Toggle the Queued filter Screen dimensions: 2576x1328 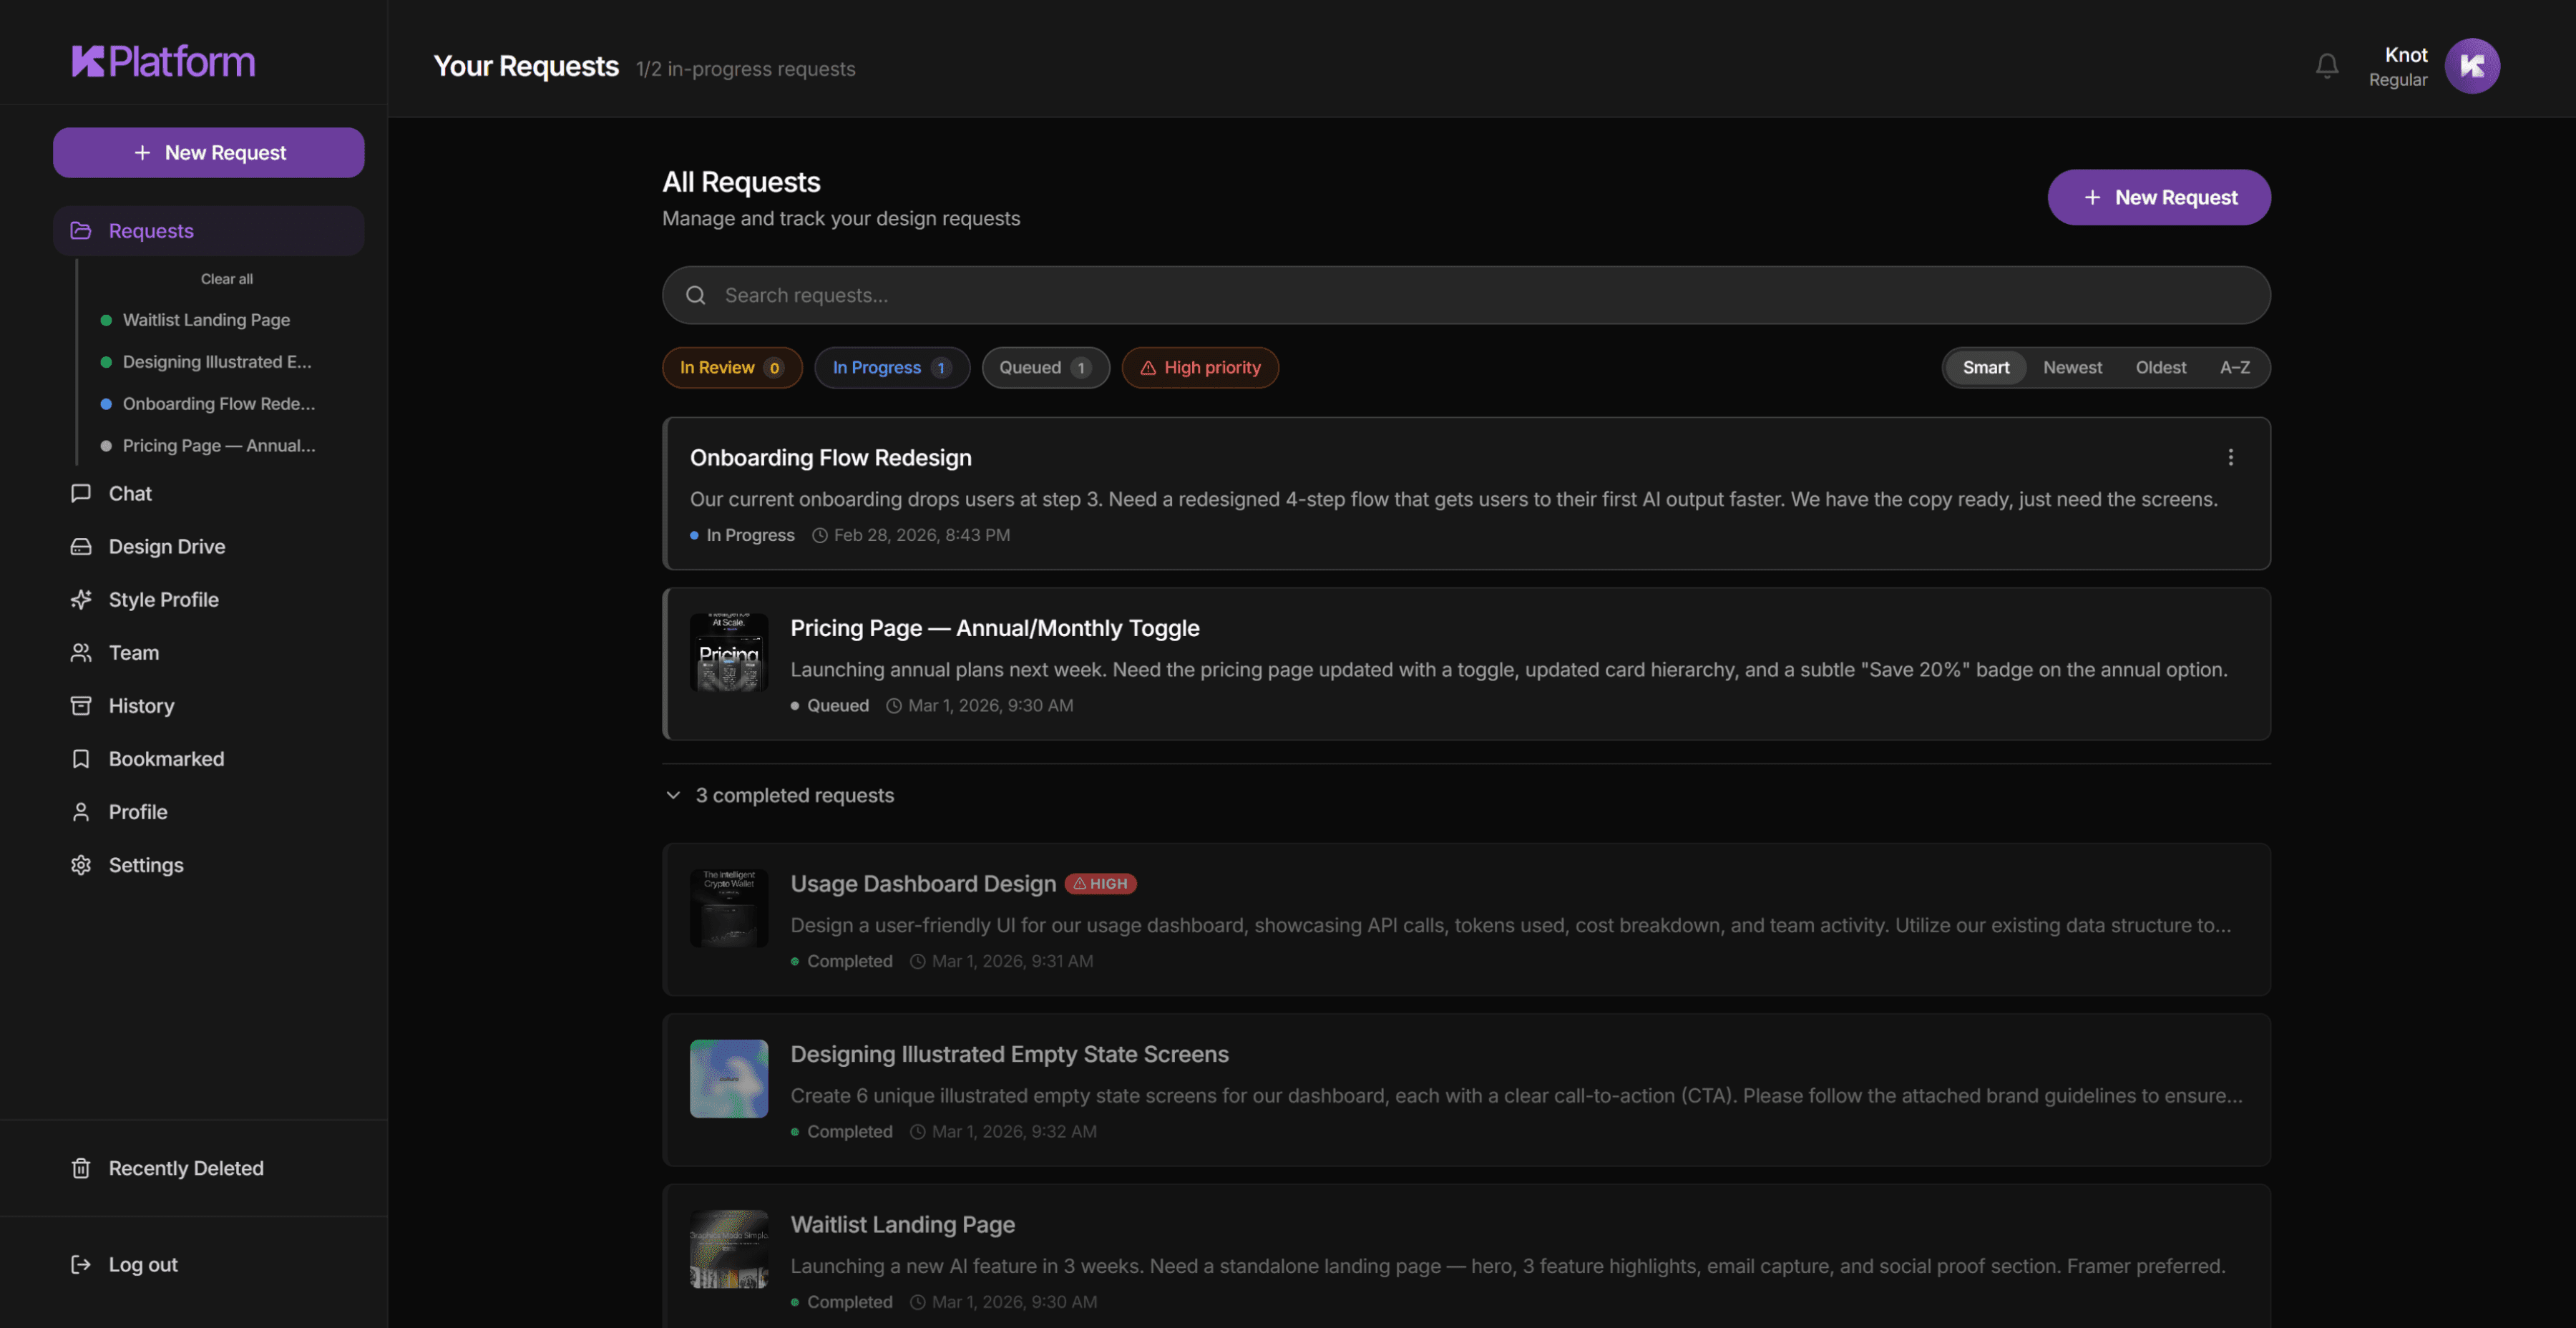(x=1045, y=367)
